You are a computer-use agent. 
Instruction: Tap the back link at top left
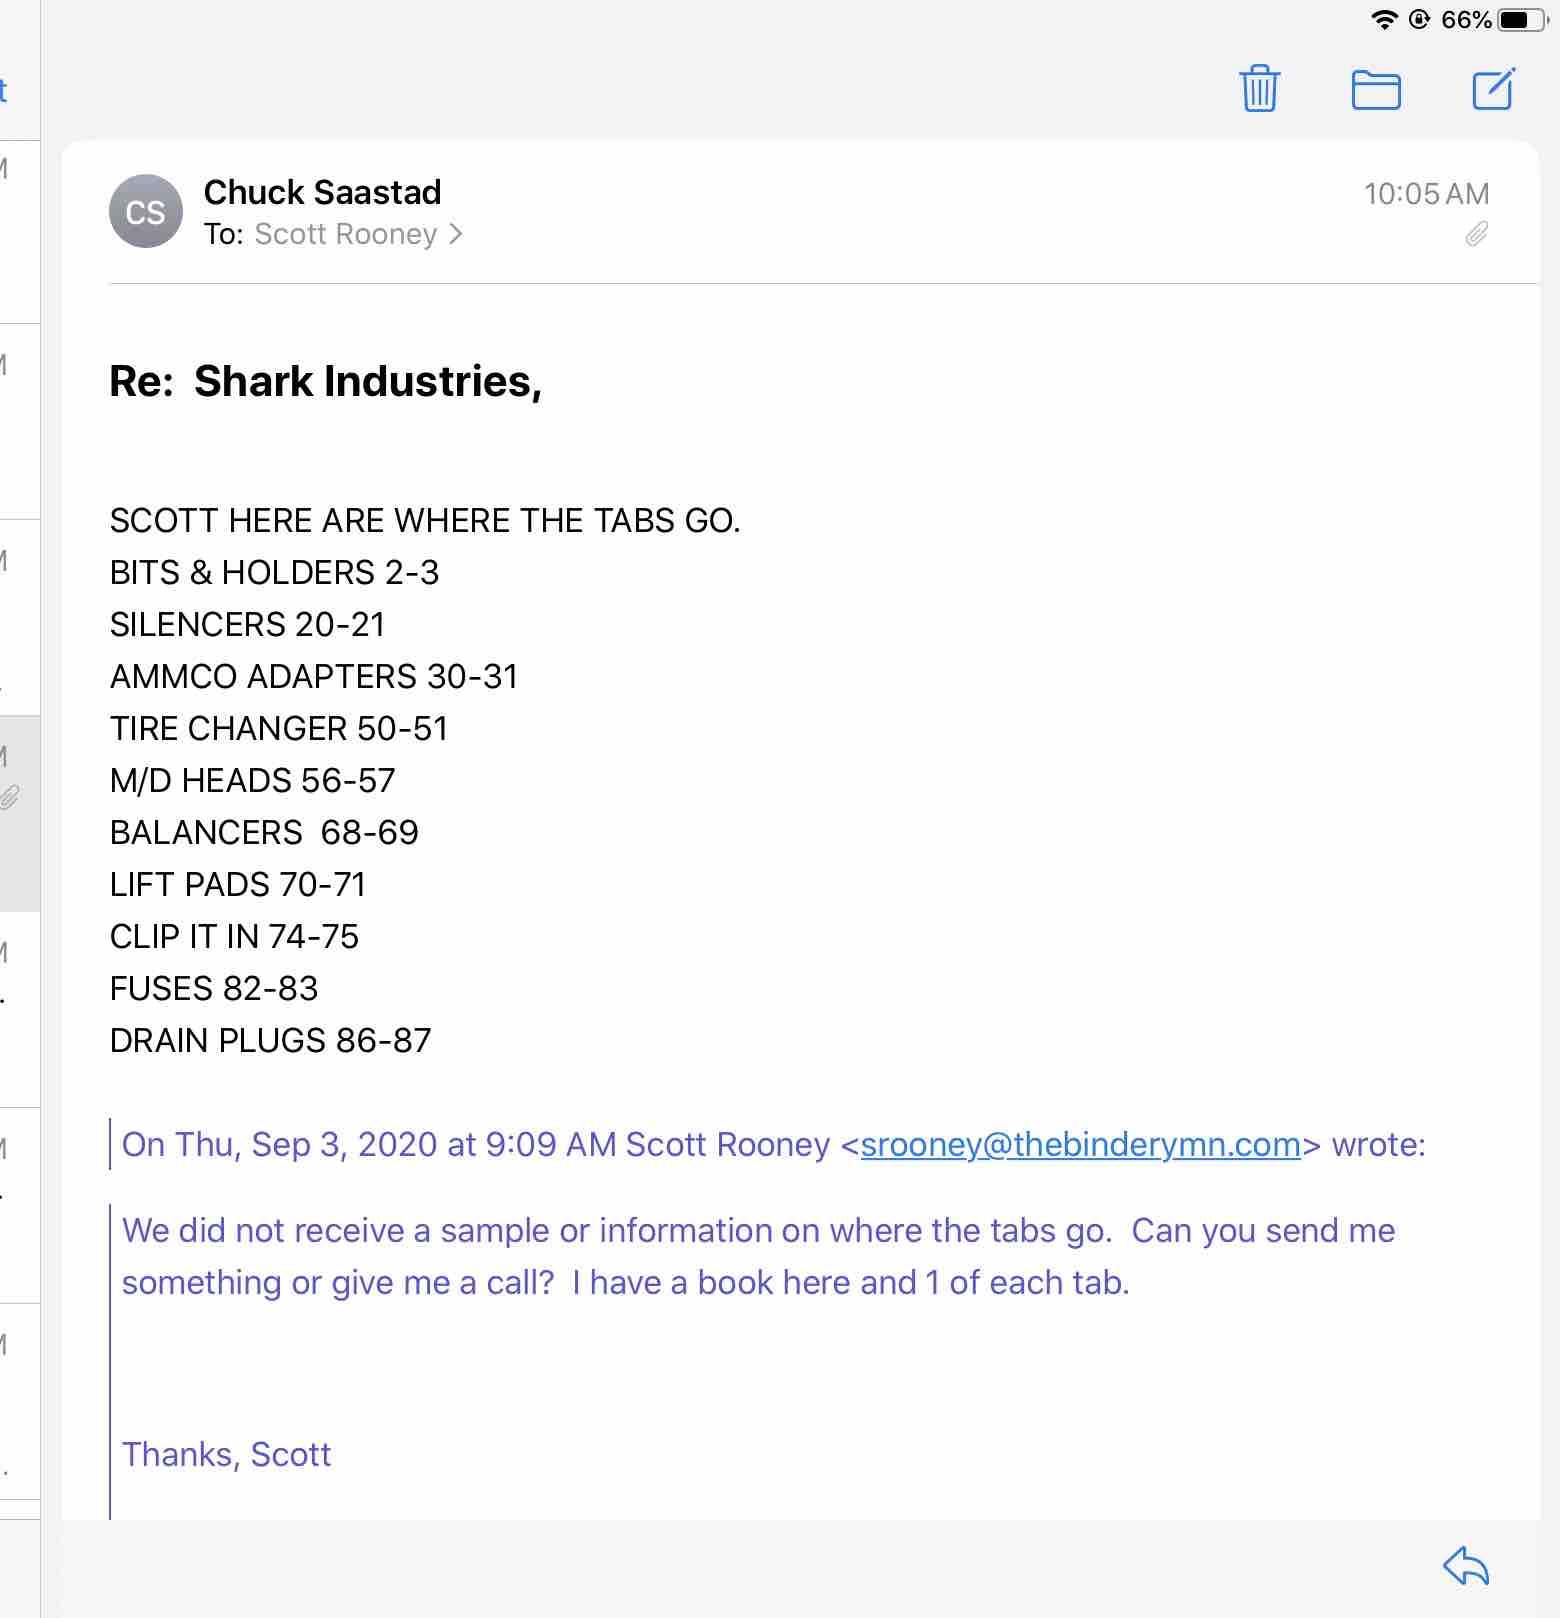(x=4, y=91)
